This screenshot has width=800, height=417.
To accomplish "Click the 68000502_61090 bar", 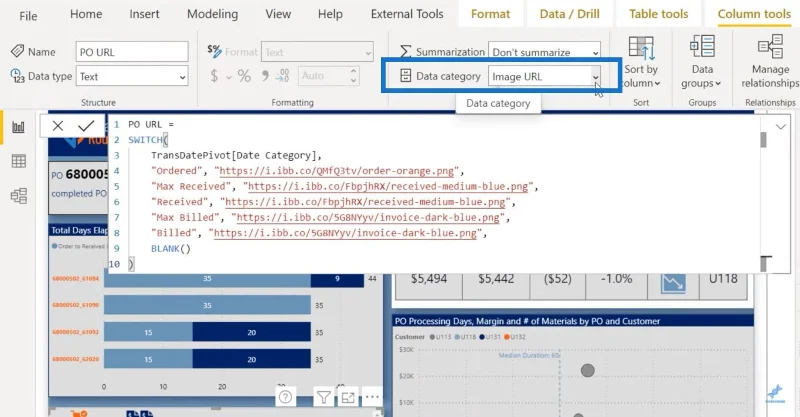I will (x=207, y=305).
